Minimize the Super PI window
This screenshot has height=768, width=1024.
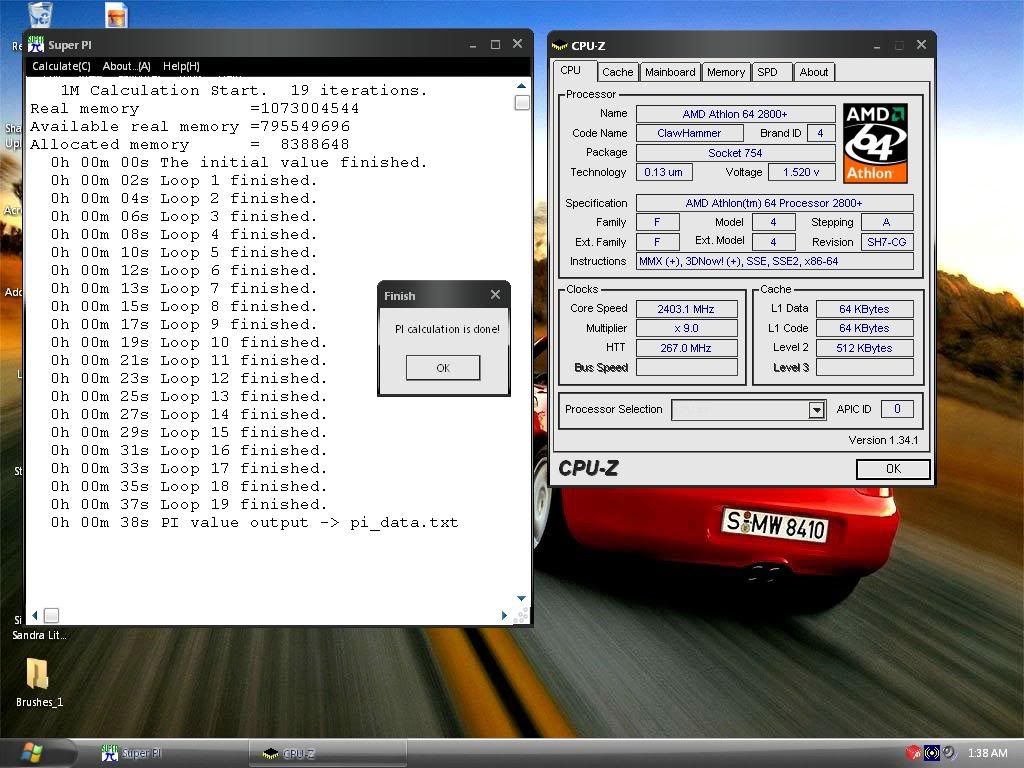point(473,45)
